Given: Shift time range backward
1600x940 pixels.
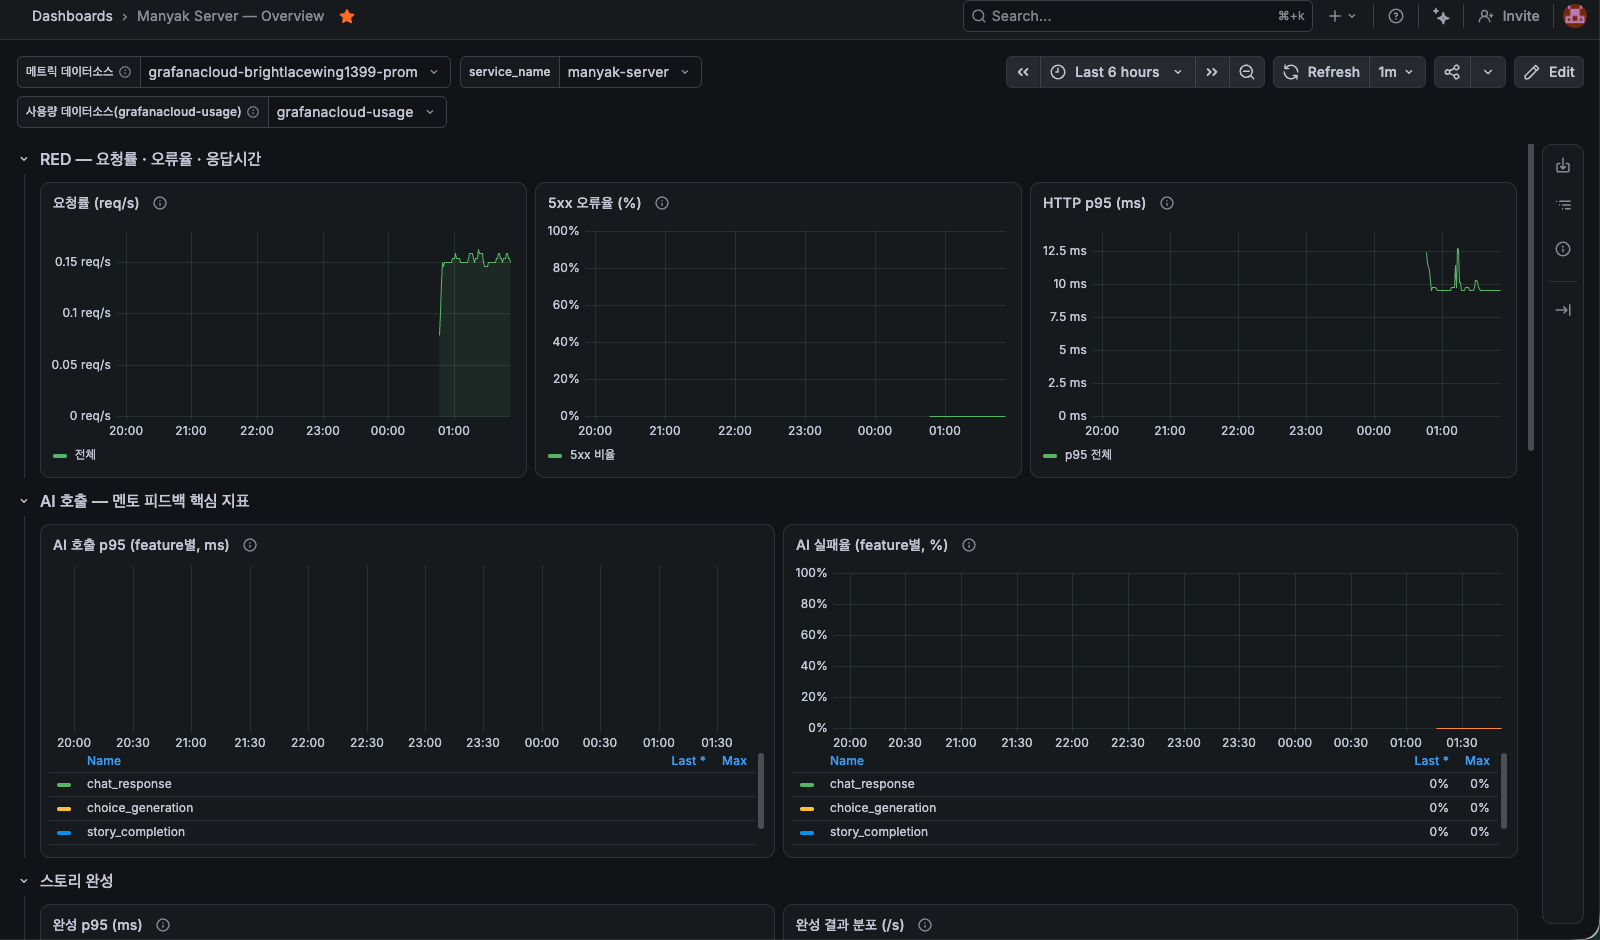Looking at the screenshot, I should tap(1023, 72).
